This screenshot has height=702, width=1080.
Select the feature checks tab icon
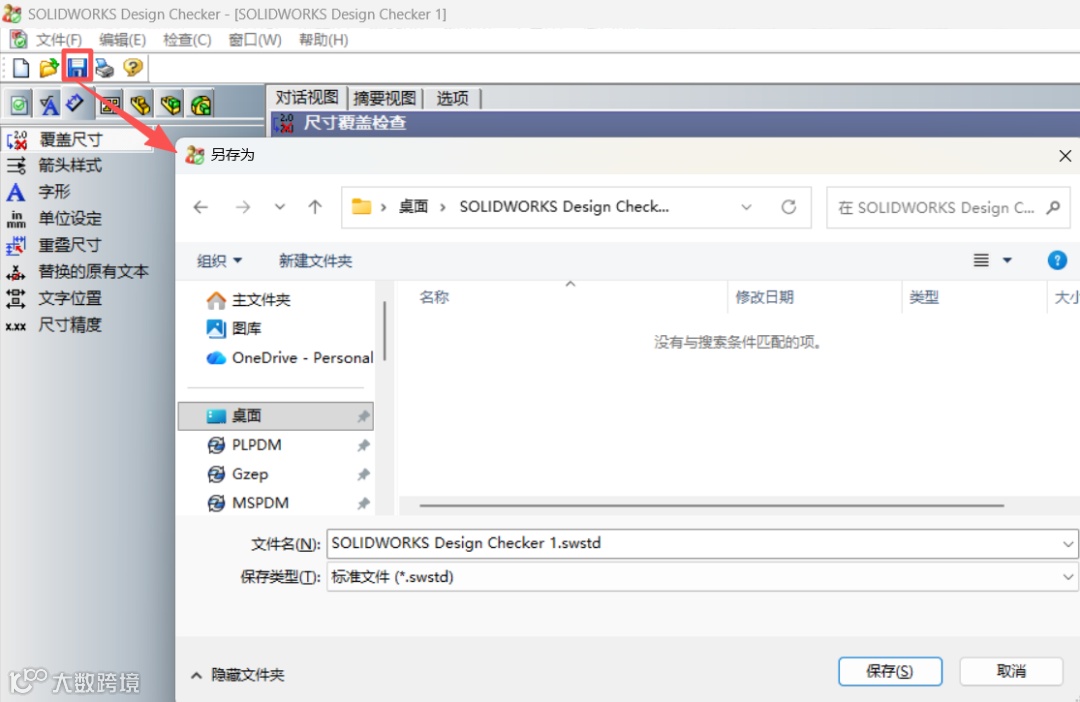[201, 105]
